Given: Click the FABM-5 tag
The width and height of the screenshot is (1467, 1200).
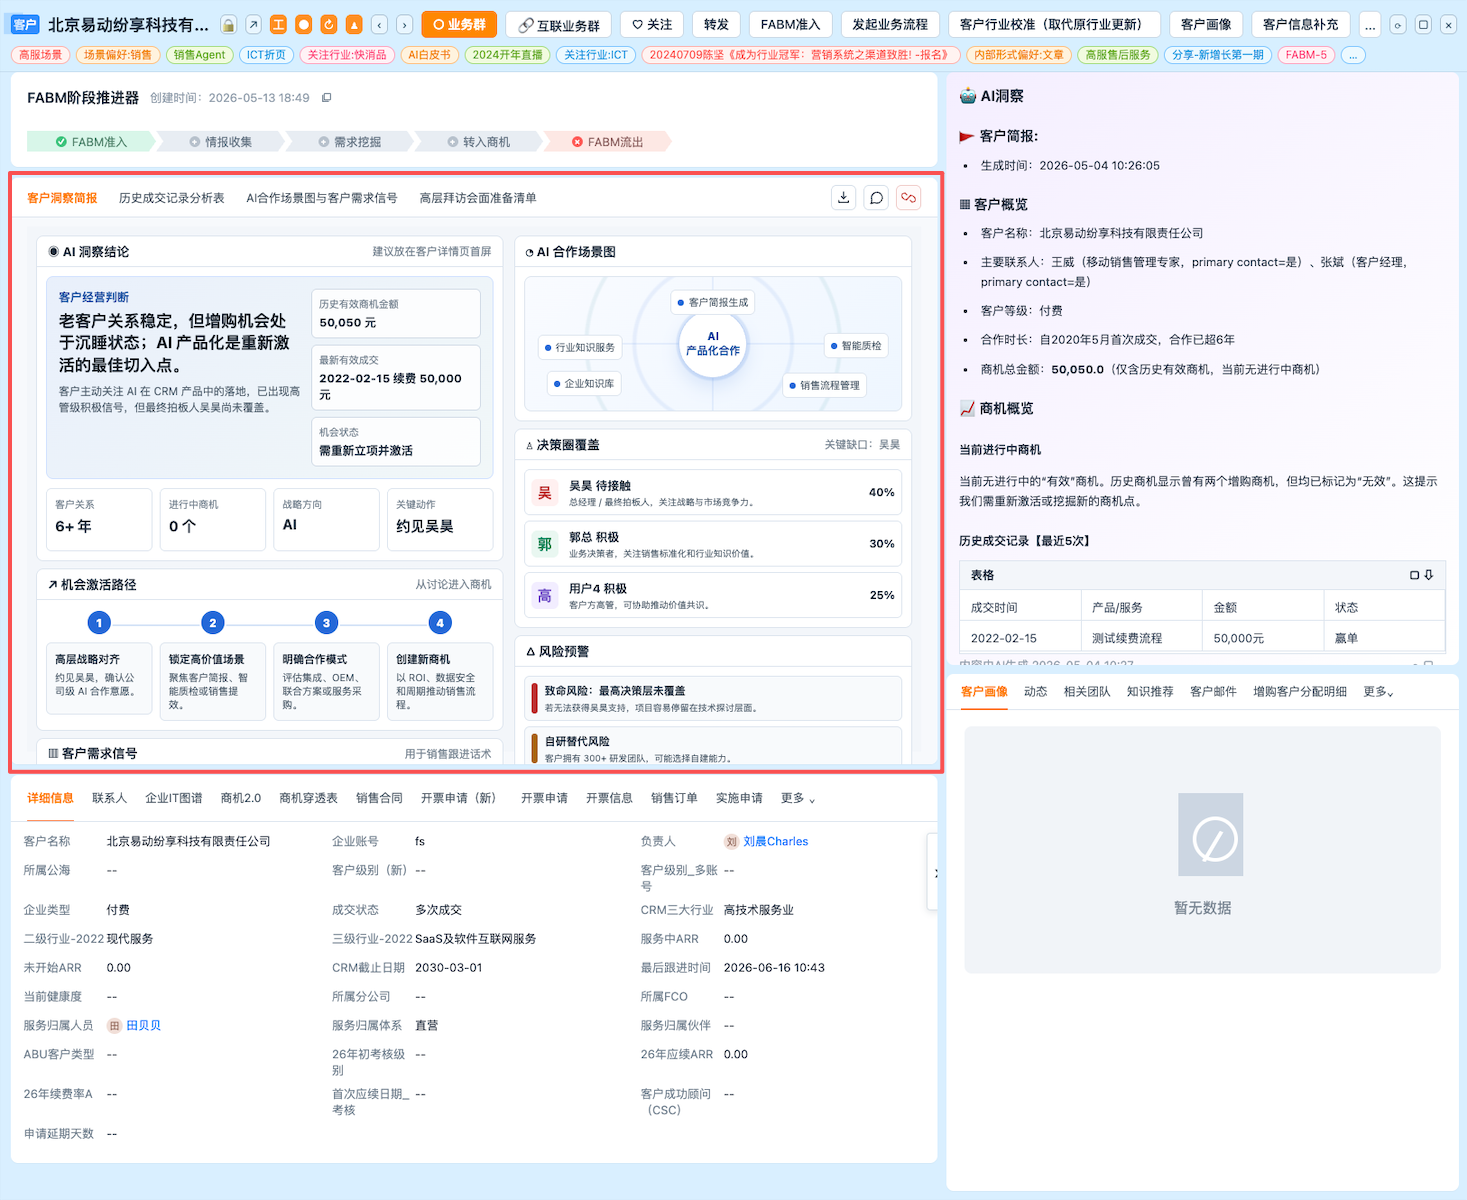Looking at the screenshot, I should pyautogui.click(x=1306, y=55).
